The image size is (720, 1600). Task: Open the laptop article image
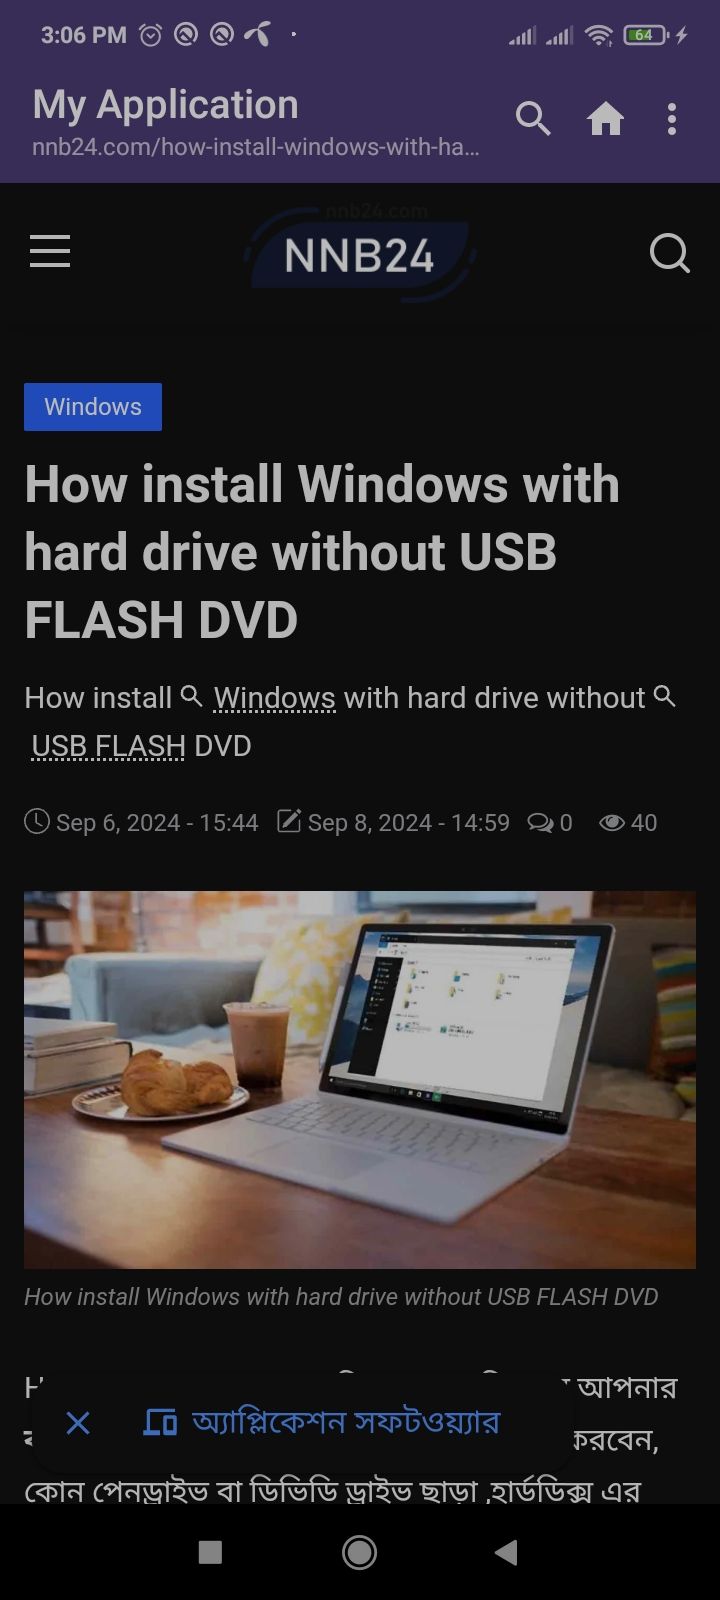[x=360, y=1080]
